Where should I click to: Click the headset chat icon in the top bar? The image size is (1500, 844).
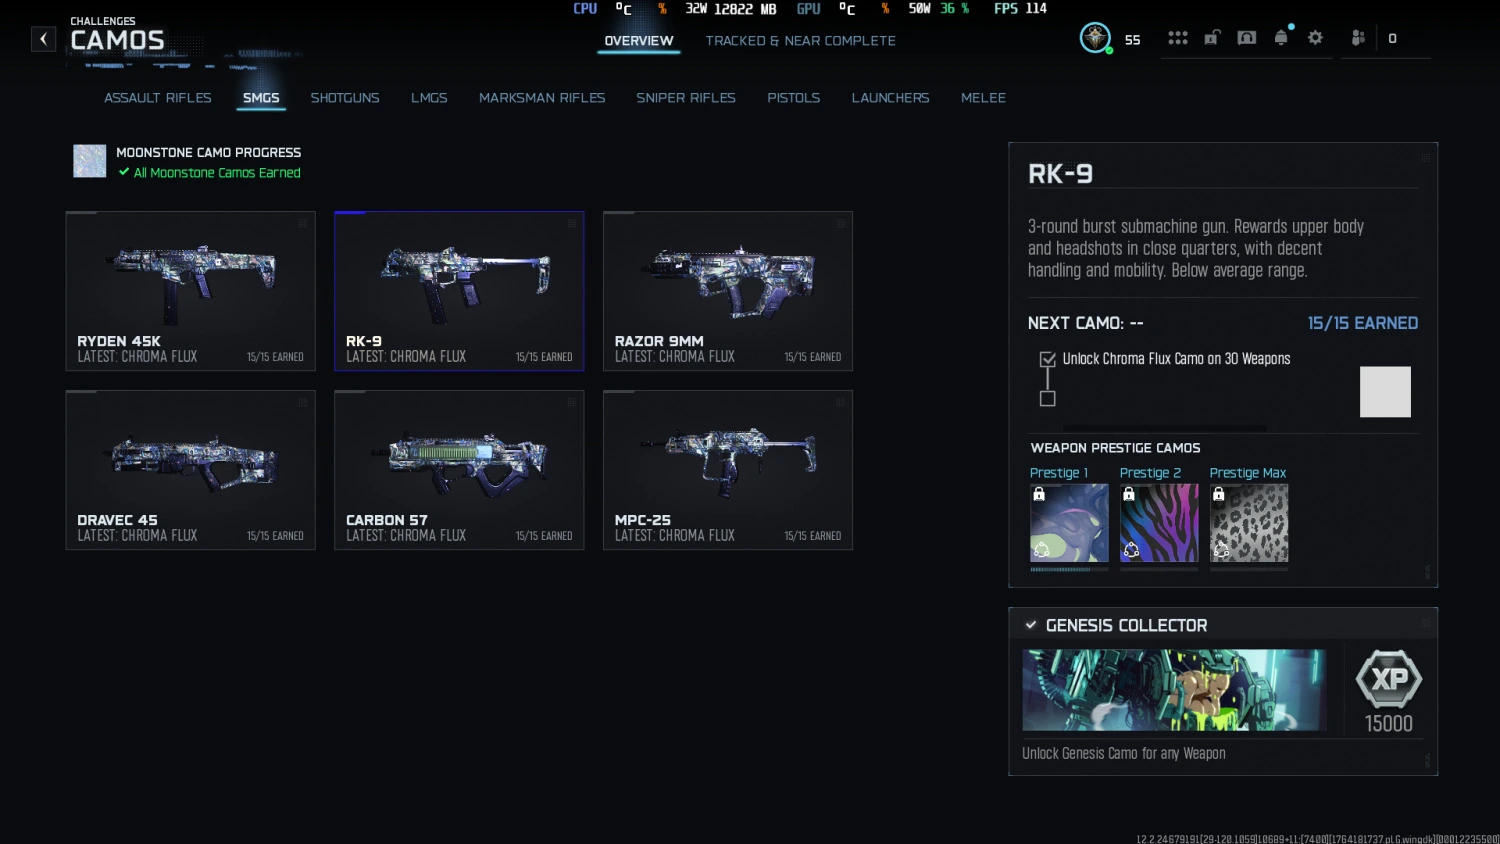pos(1246,37)
